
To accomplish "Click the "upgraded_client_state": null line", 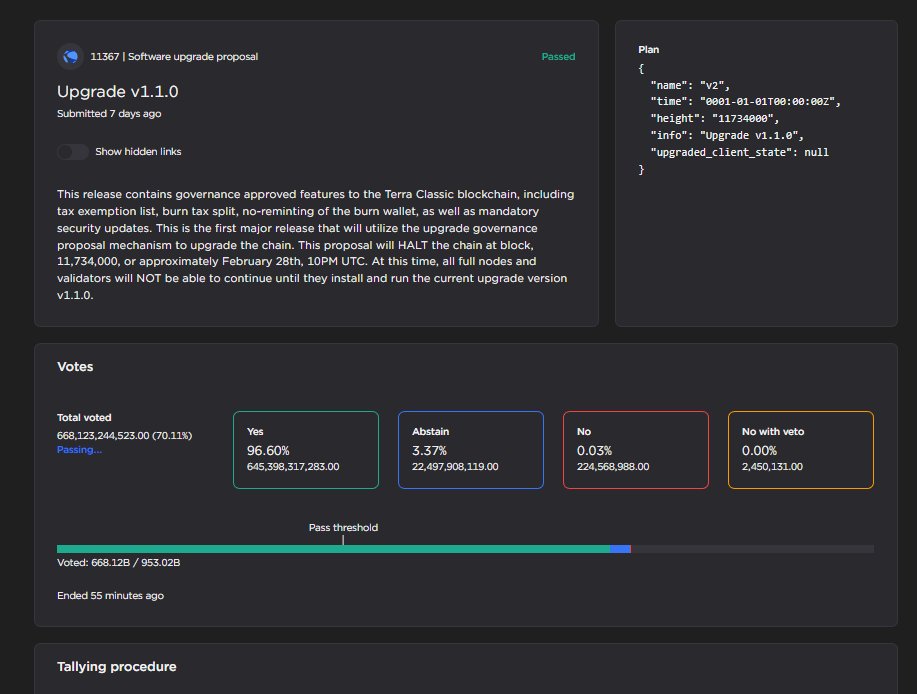I will [739, 153].
